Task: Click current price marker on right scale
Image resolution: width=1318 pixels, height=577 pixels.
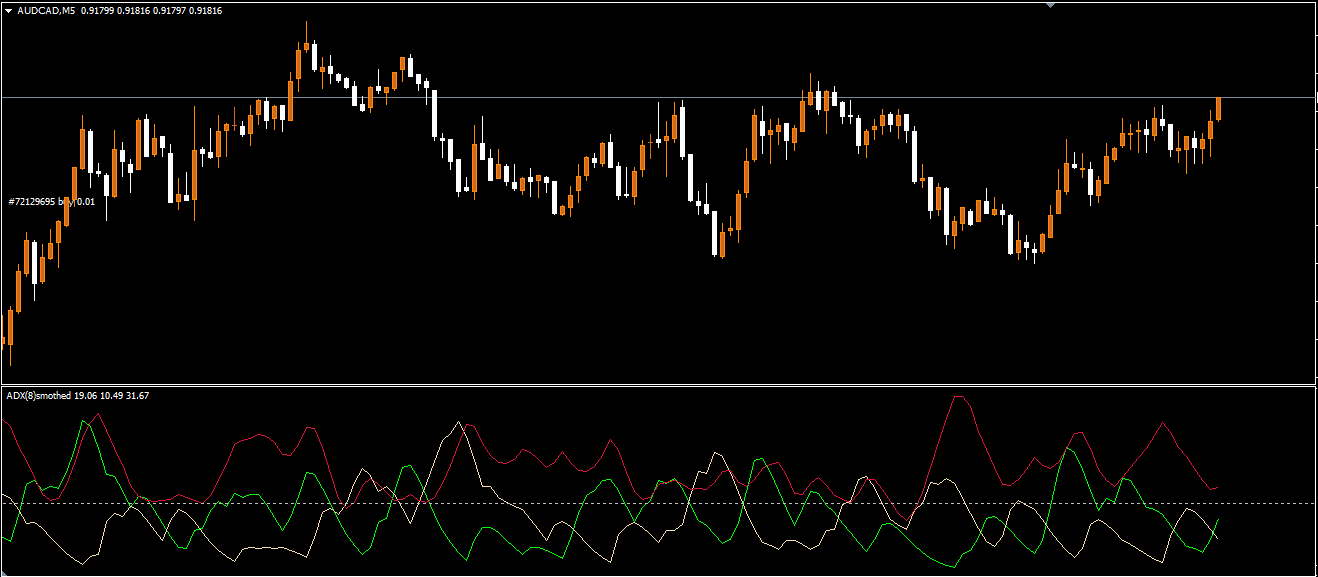Action: [x=1316, y=97]
